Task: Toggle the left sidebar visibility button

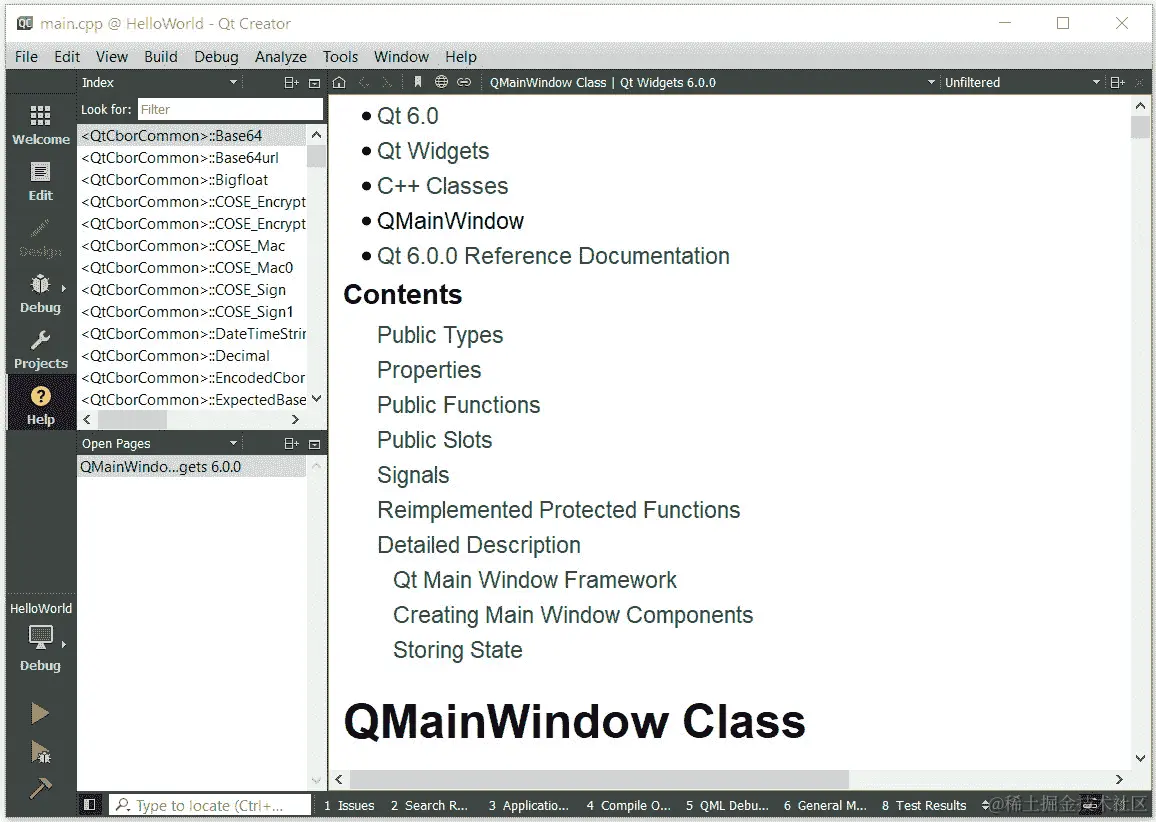Action: [89, 805]
